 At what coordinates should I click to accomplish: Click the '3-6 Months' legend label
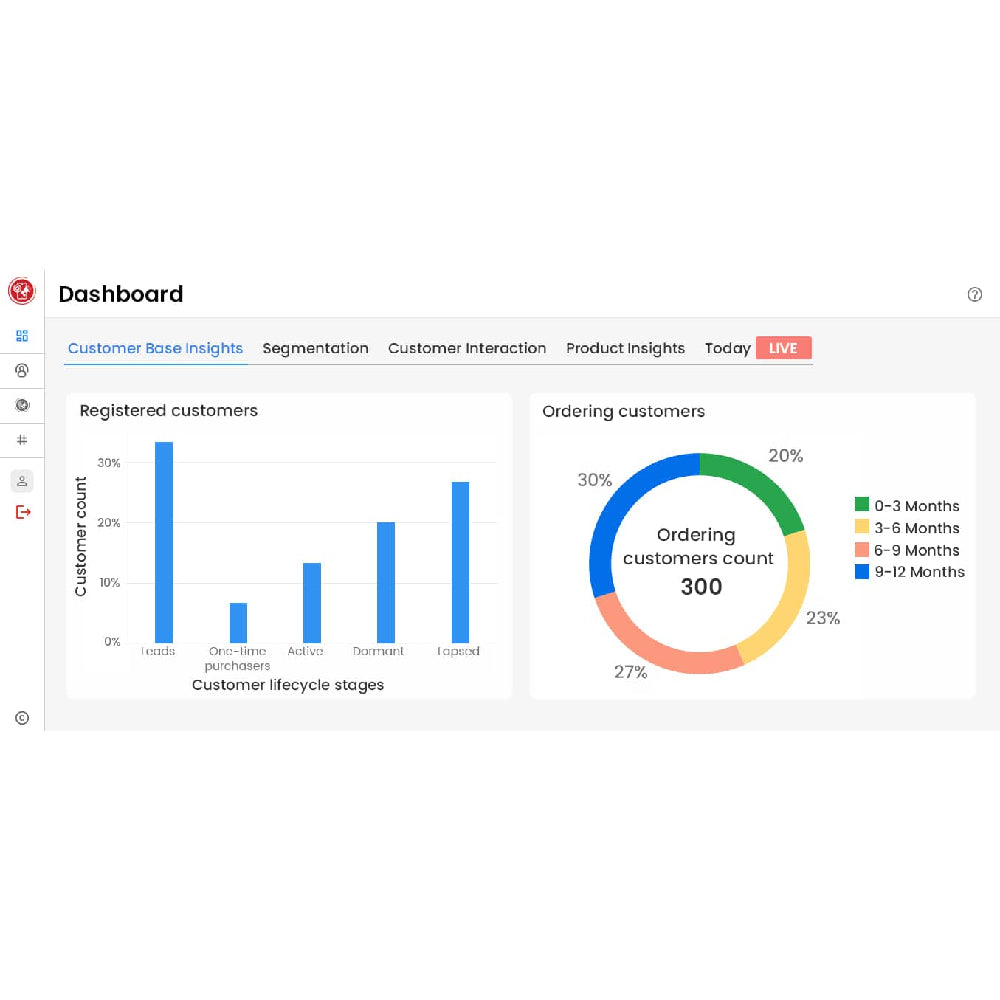(x=916, y=528)
